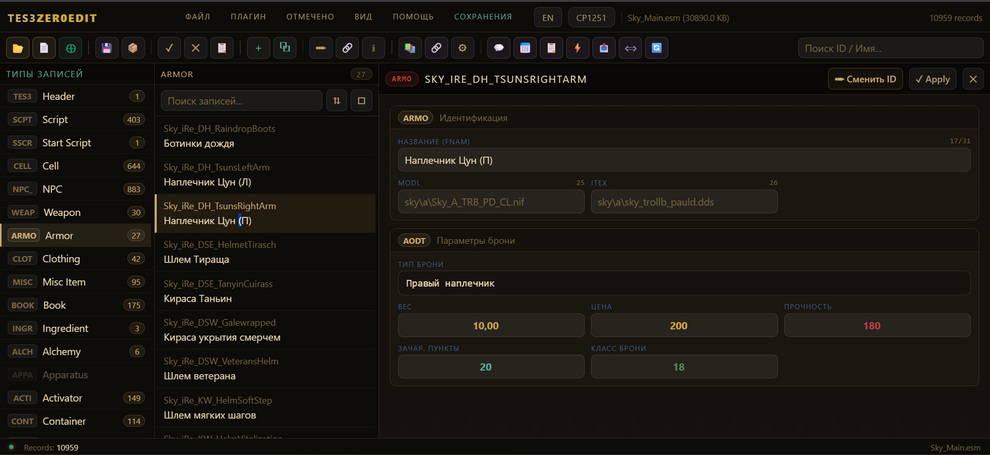
Task: Click the blue refresh icon in toolbar
Action: (656, 47)
